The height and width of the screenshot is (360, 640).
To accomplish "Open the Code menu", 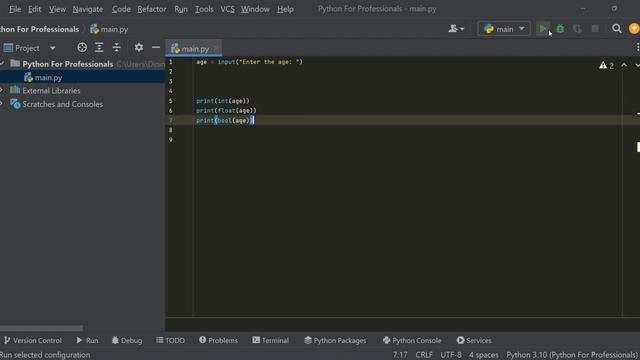I will [121, 9].
